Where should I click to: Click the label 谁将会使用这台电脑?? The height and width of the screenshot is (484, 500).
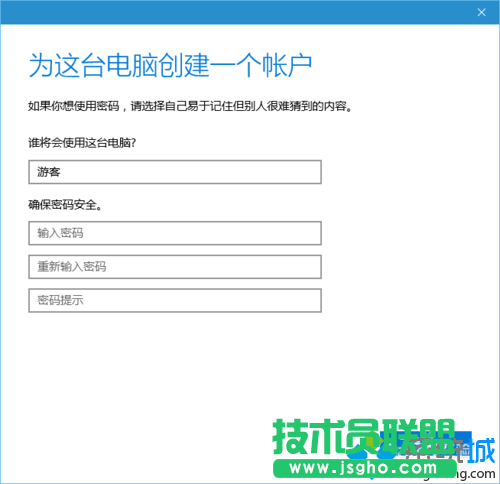tap(82, 143)
